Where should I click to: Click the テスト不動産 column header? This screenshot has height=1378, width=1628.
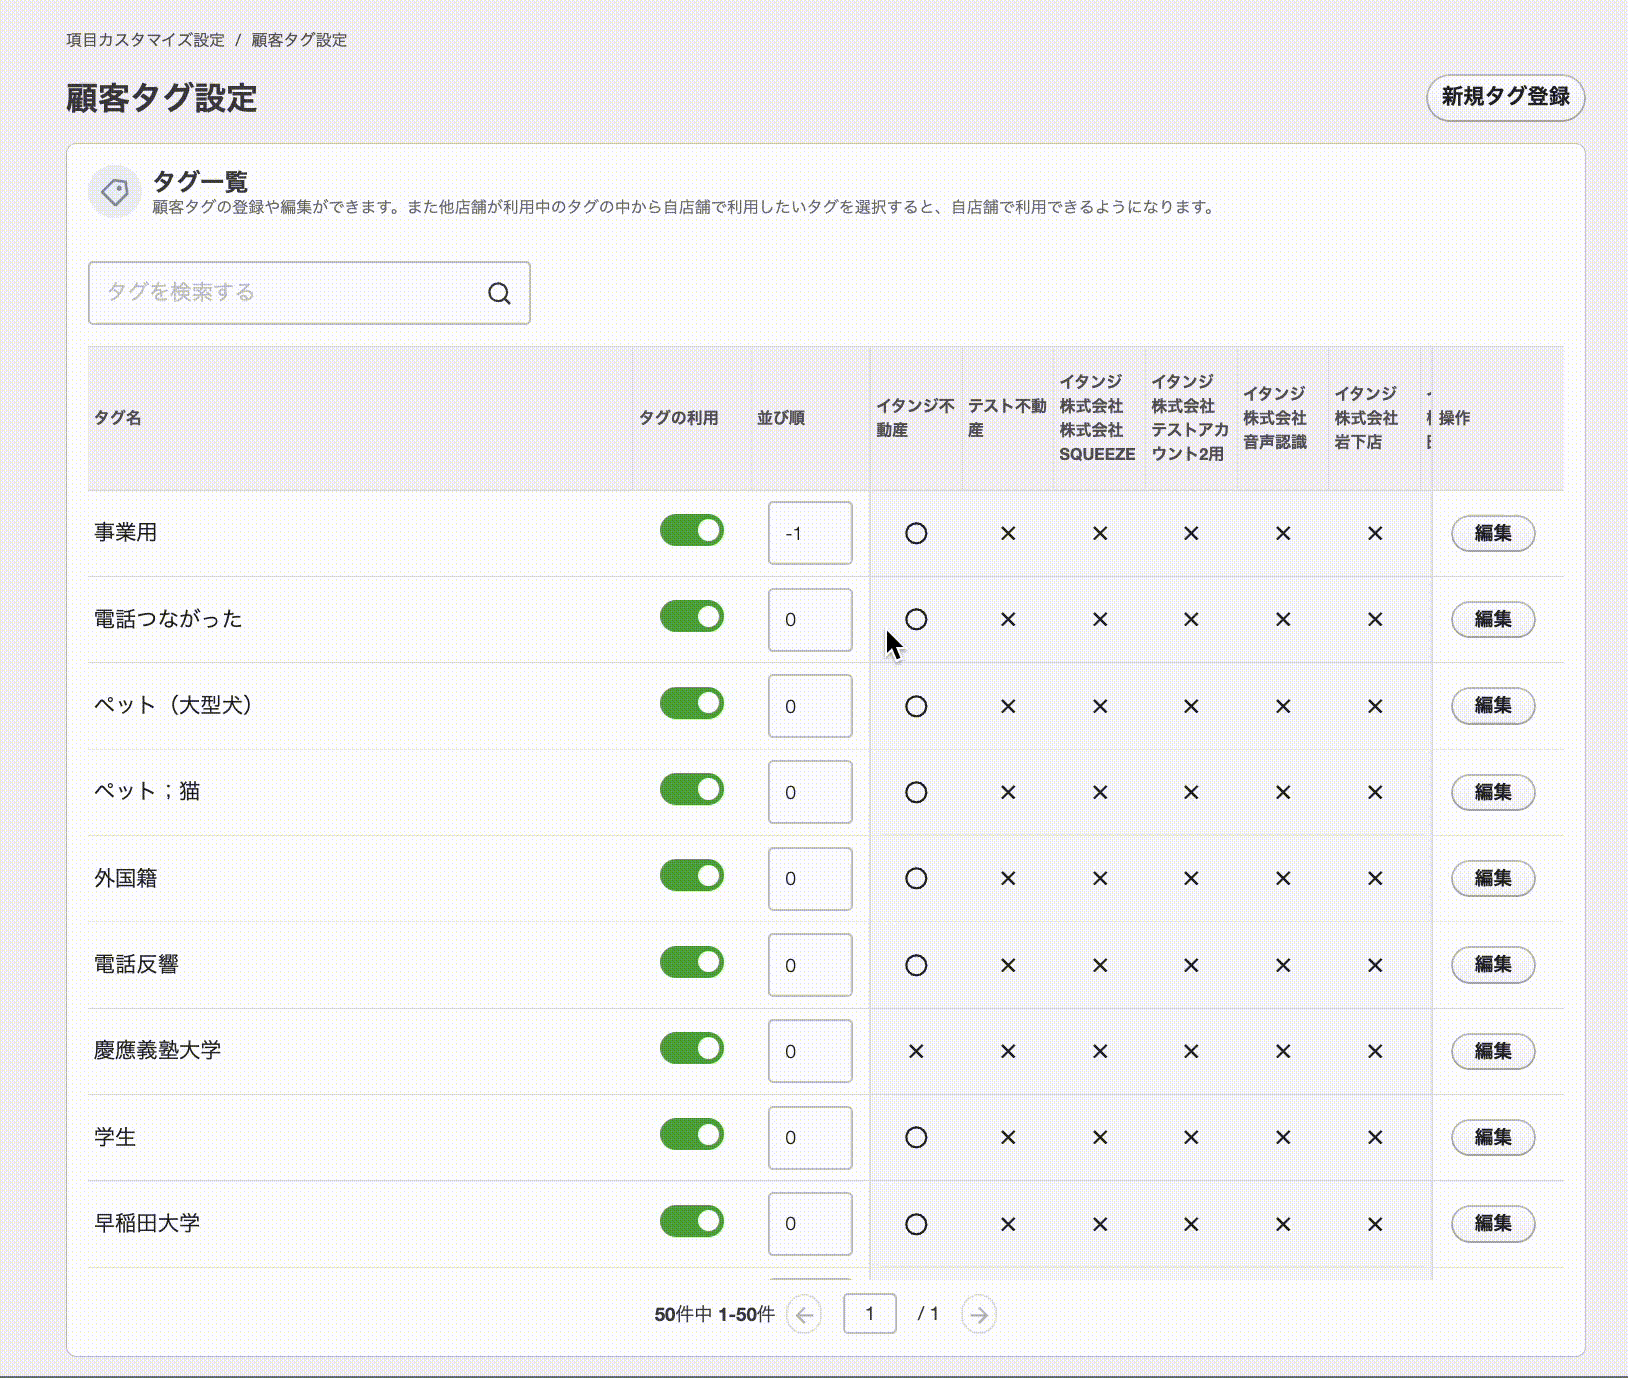[1007, 418]
